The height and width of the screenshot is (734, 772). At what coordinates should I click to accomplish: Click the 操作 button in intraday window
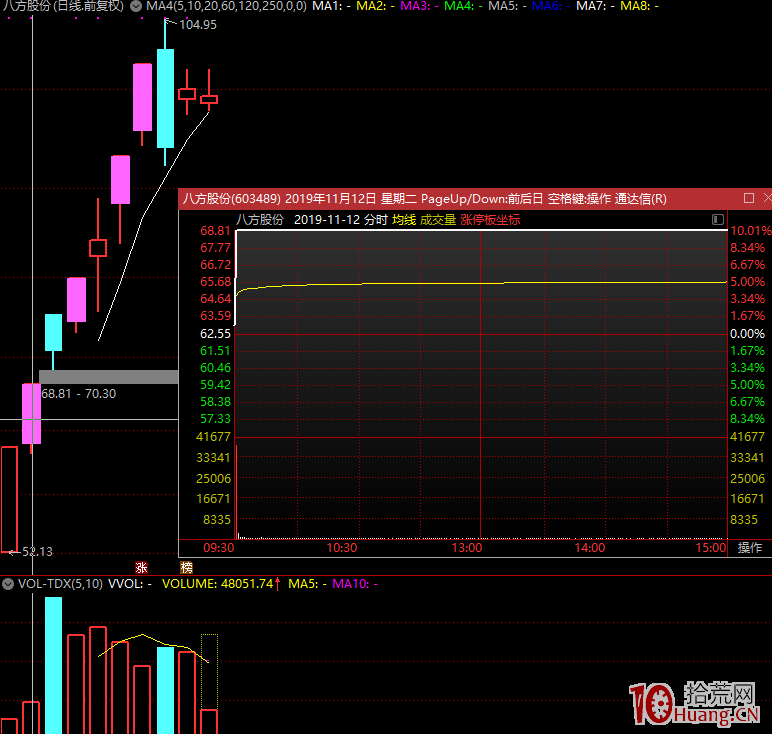750,547
